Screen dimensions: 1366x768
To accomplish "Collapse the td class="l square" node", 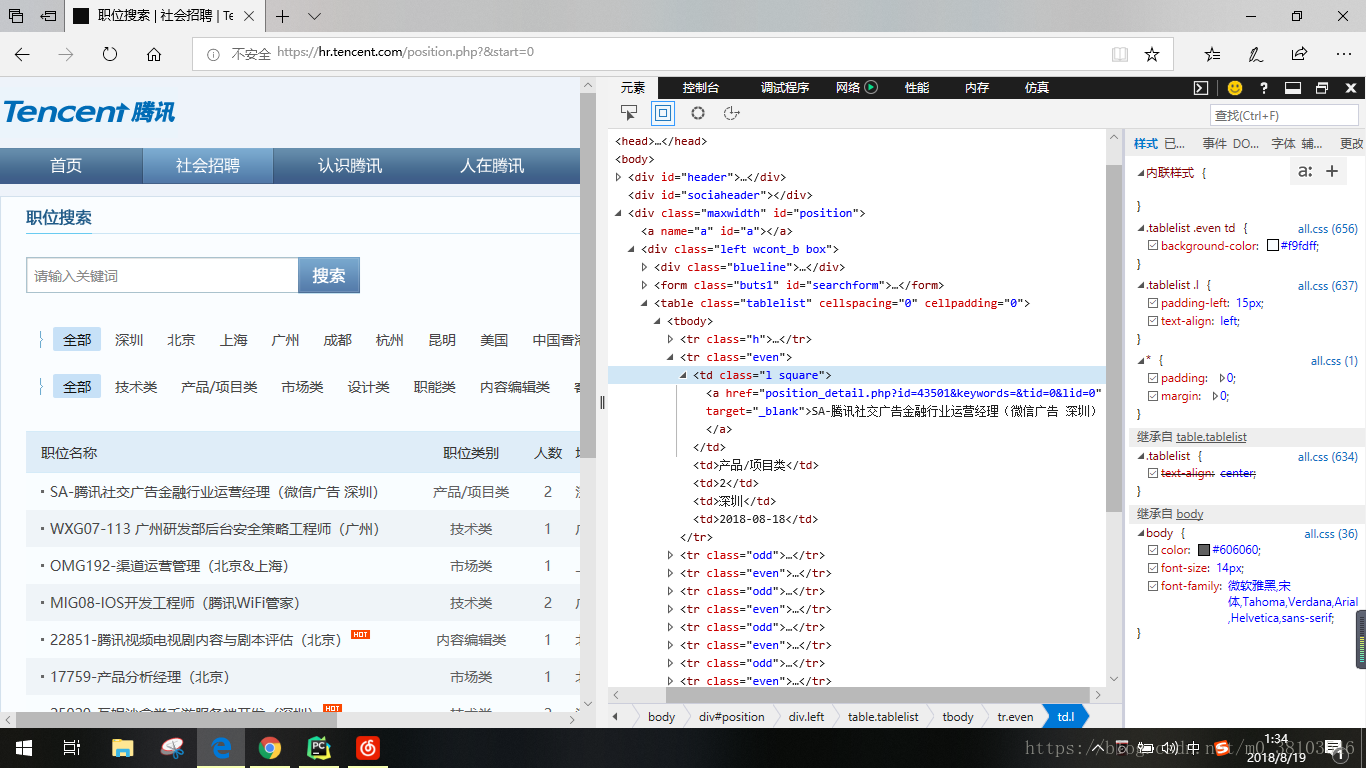I will click(684, 375).
